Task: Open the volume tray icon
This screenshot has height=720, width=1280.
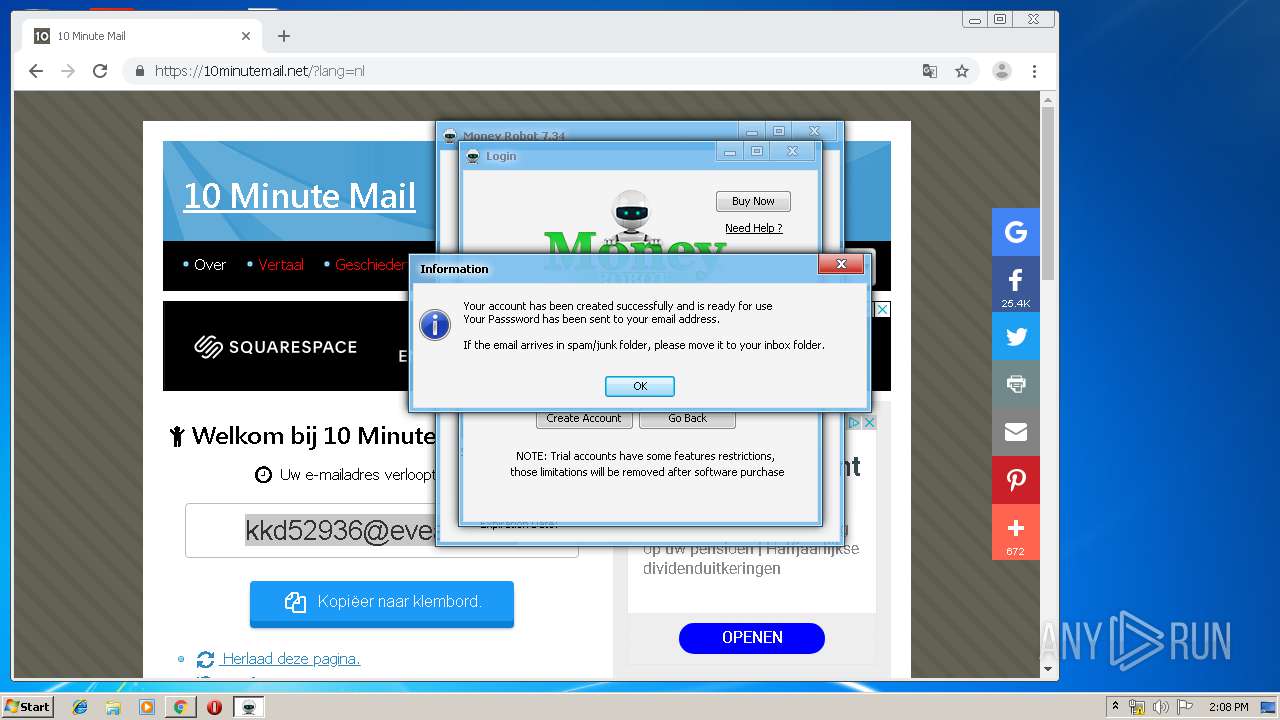Action: coord(1160,707)
